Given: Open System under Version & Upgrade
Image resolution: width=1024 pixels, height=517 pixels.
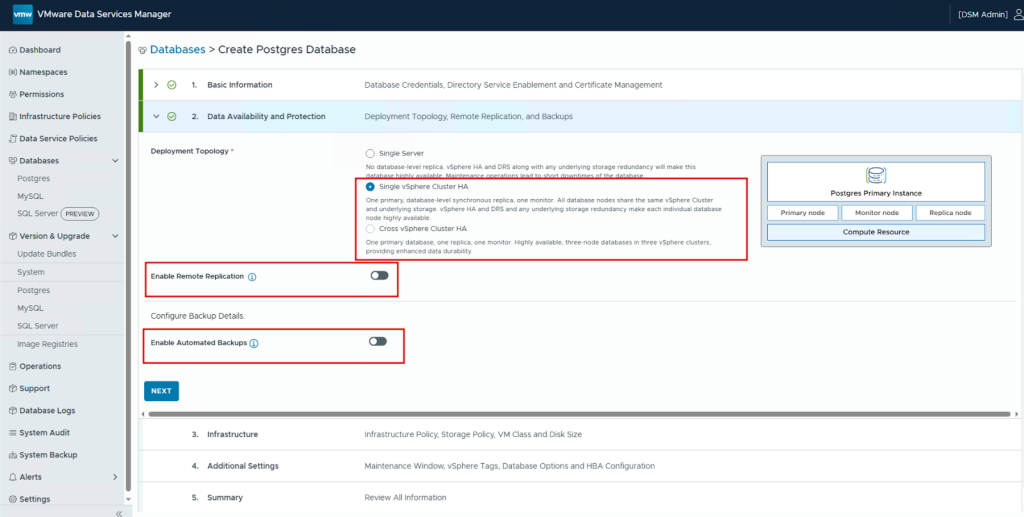Looking at the screenshot, I should click(31, 272).
